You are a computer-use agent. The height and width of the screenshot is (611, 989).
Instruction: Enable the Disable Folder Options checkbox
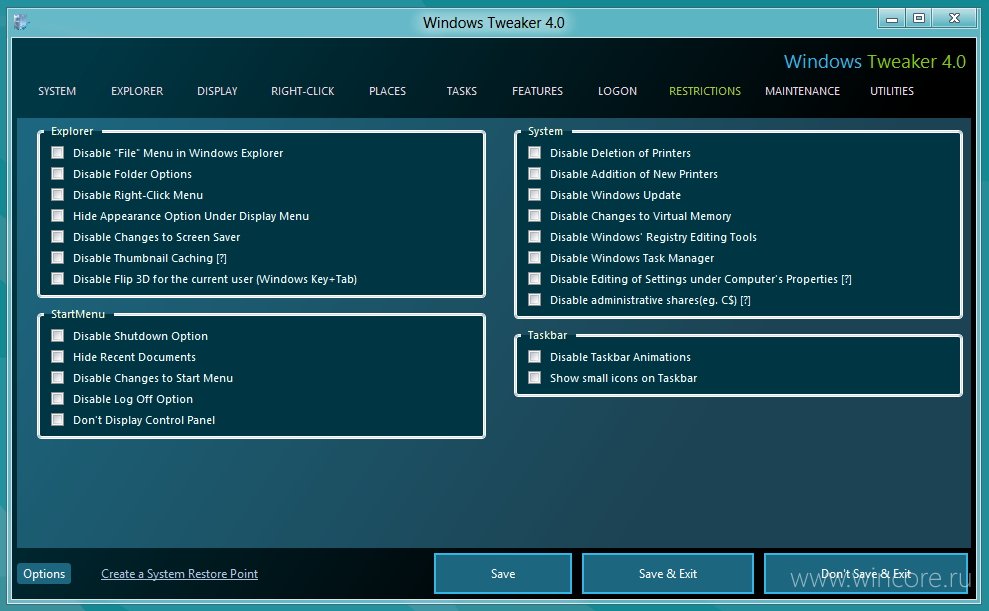tap(57, 173)
